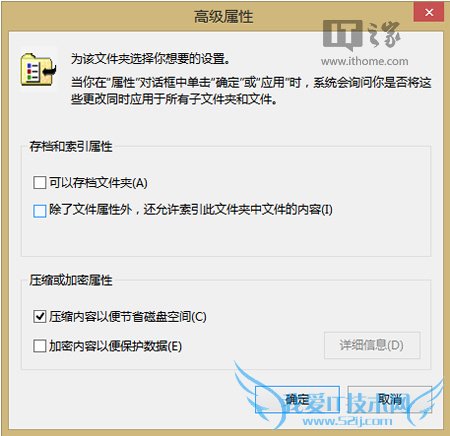The image size is (450, 436).
Task: Click the 存档和索引属性 group heading
Action: coord(71,146)
